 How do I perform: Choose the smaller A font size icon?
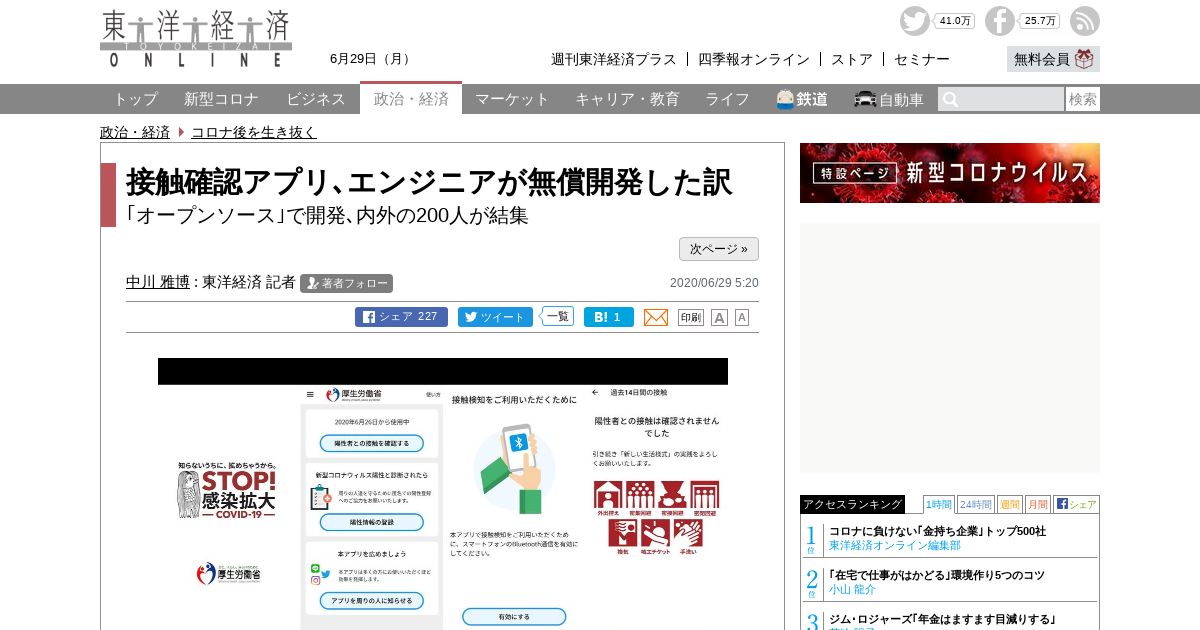pos(742,317)
